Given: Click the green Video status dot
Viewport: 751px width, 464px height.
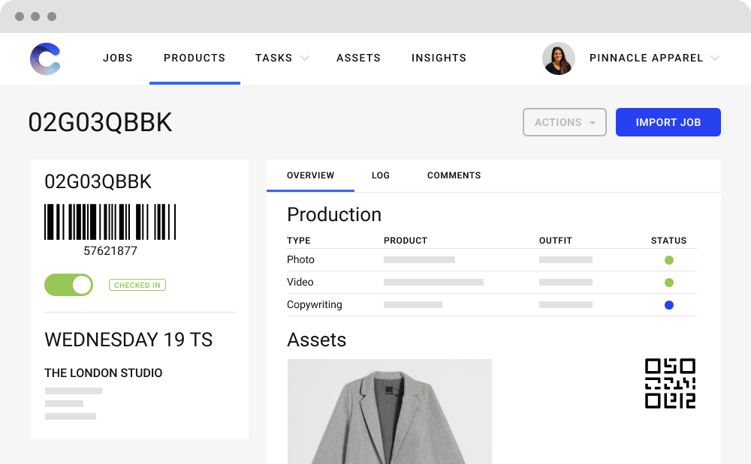Looking at the screenshot, I should (x=669, y=283).
